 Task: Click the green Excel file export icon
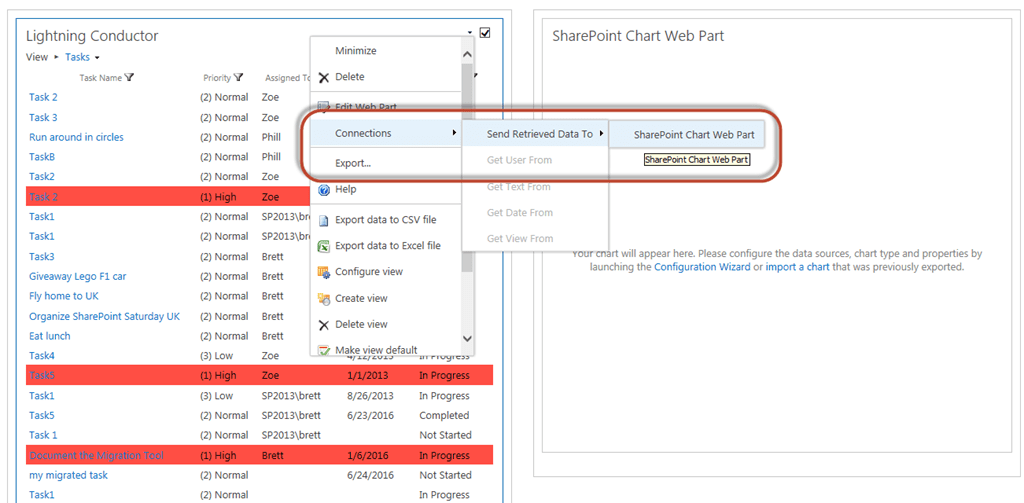coord(323,246)
